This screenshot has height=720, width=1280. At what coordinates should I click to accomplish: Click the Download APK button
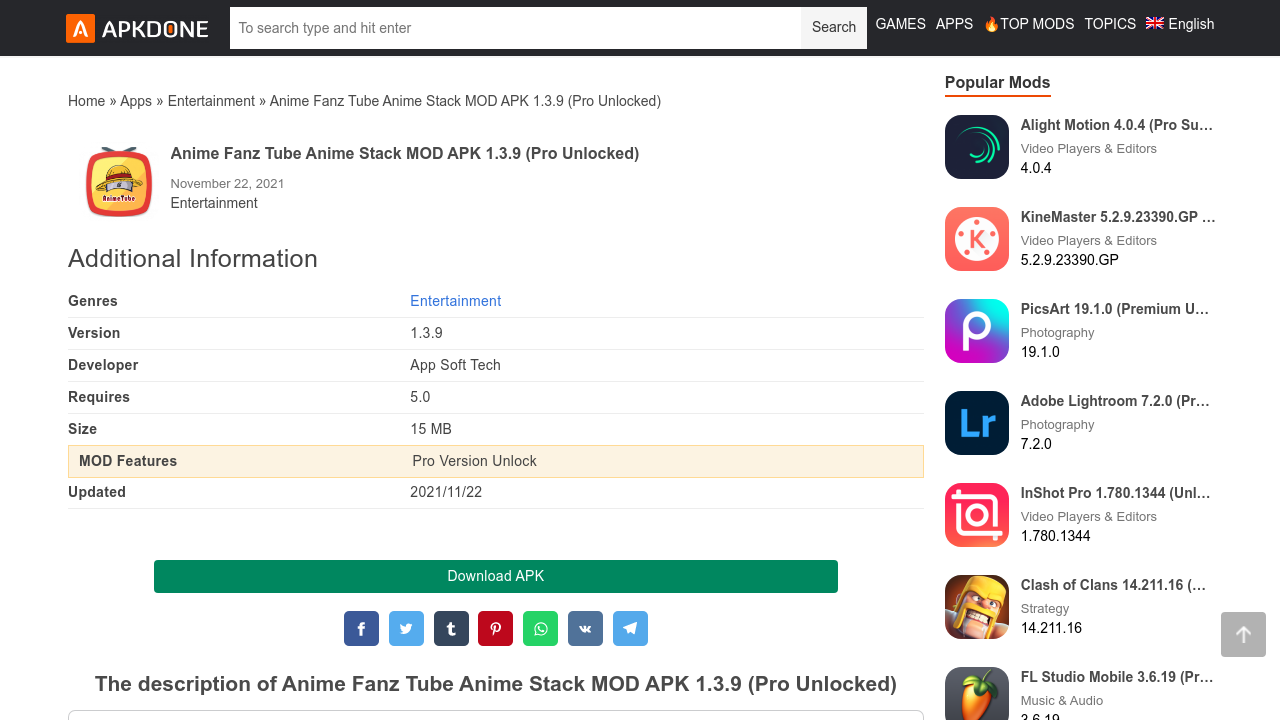tap(496, 576)
